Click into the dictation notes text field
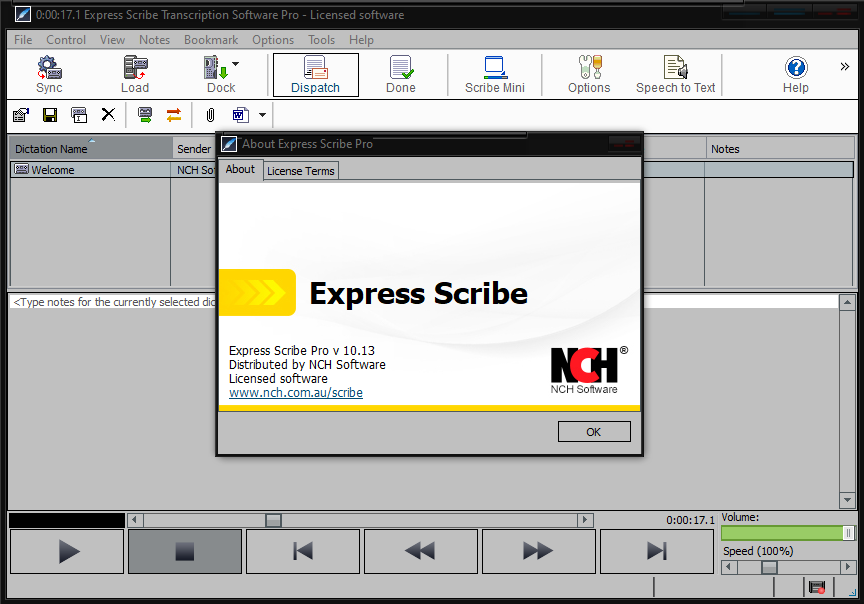 [x=423, y=401]
